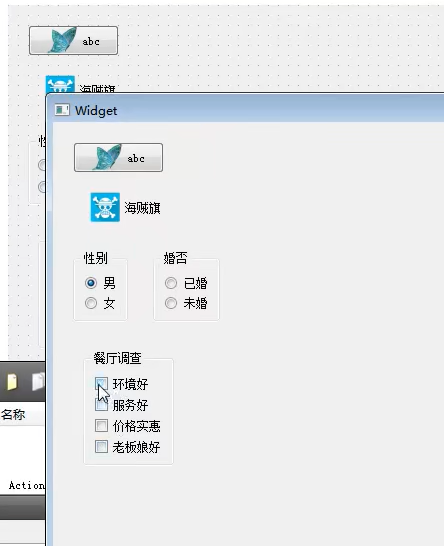Click the 婚否 group box title
This screenshot has width=444, height=546.
point(175,258)
